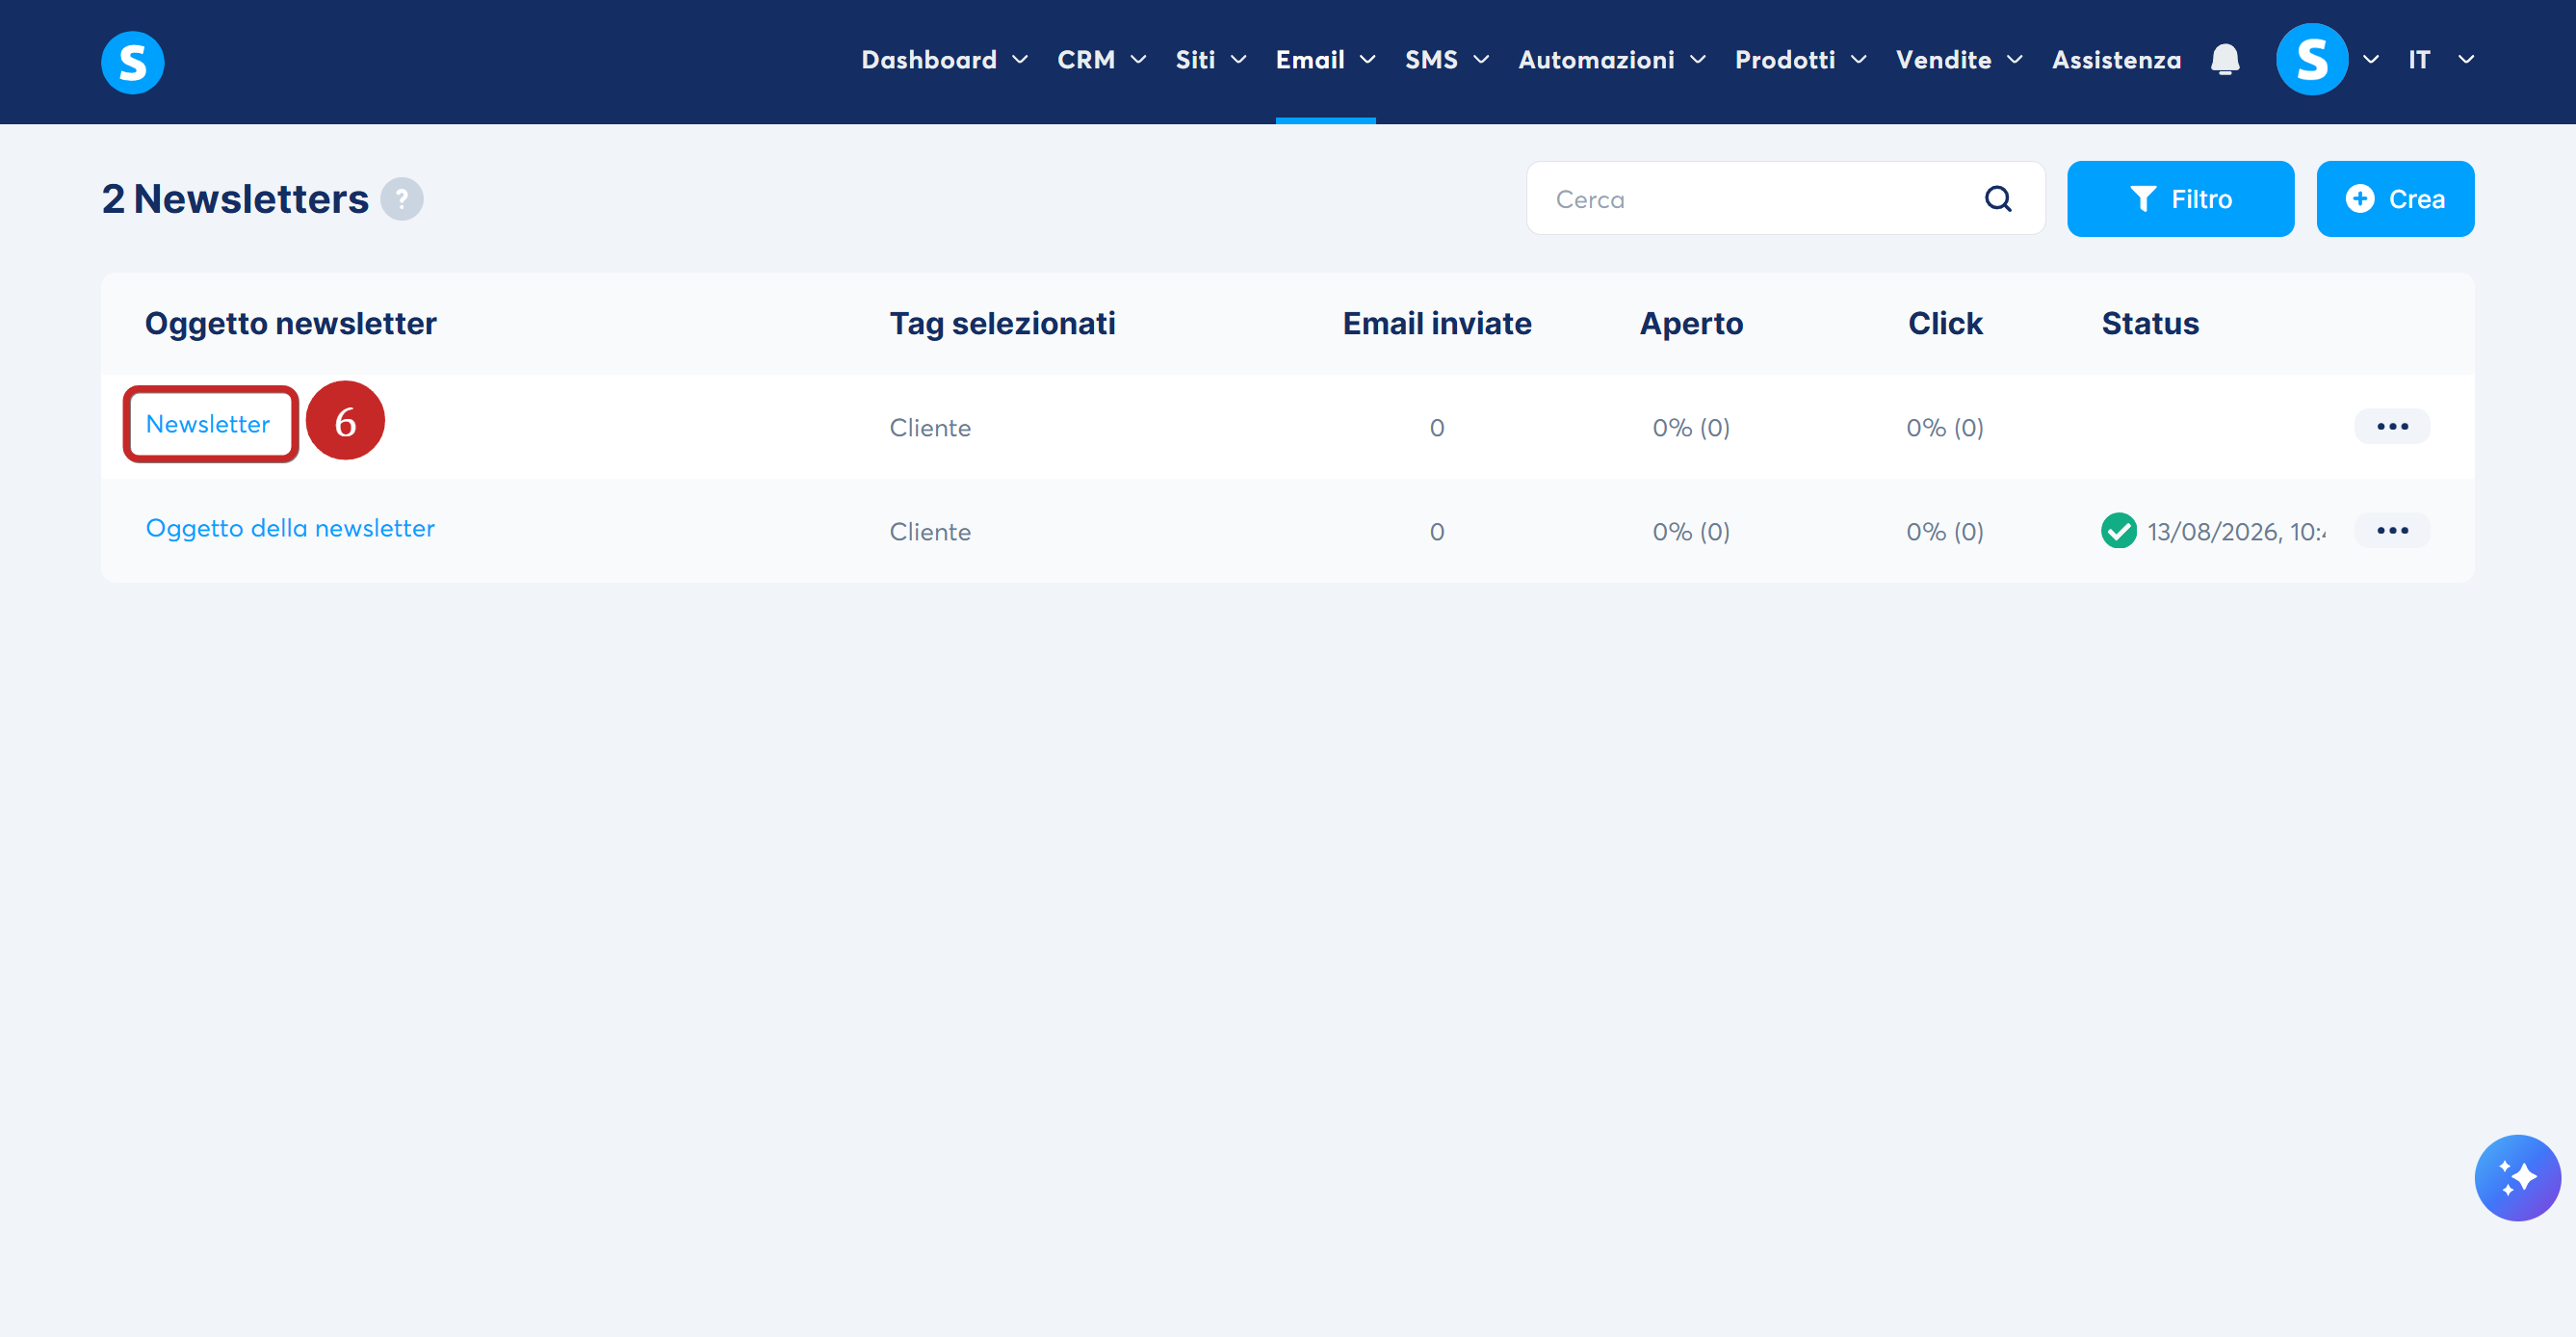This screenshot has height=1337, width=2576.
Task: Open three-dot menu for Newsletter row
Action: tap(2392, 427)
